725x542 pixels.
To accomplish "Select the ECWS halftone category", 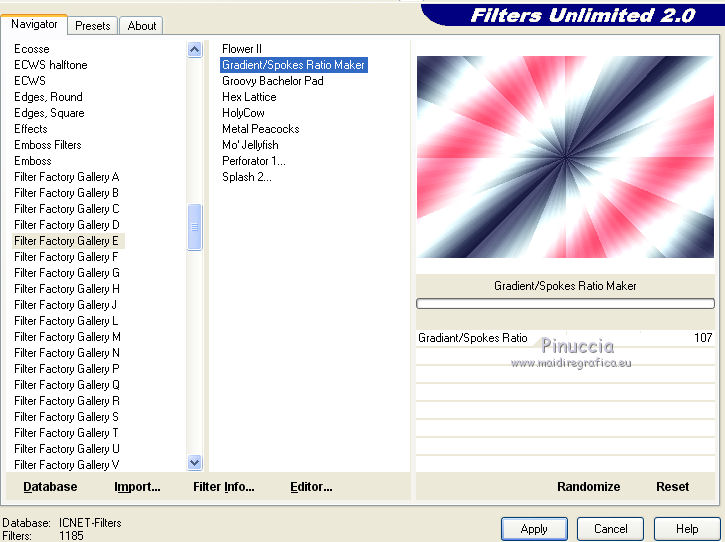I will [50, 65].
